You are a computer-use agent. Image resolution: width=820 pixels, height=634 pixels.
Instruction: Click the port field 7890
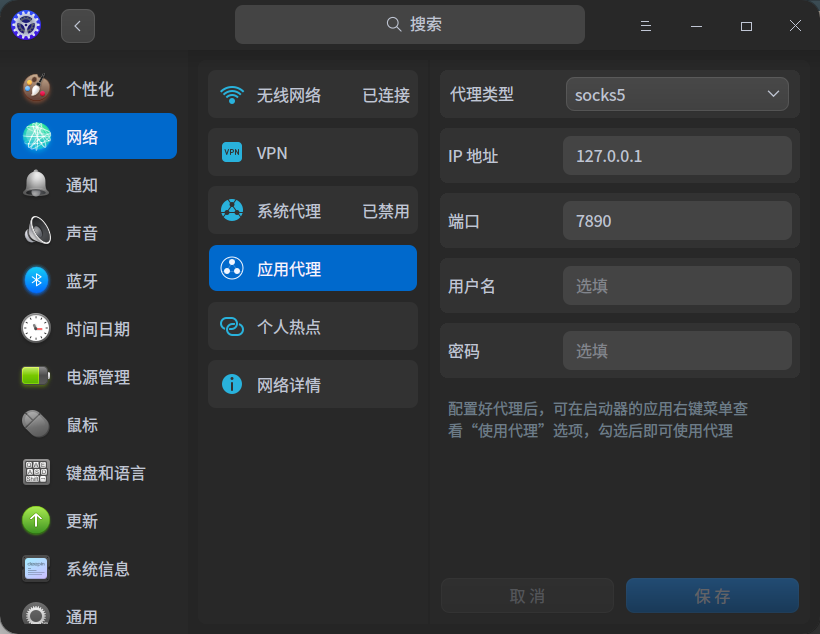click(x=677, y=221)
